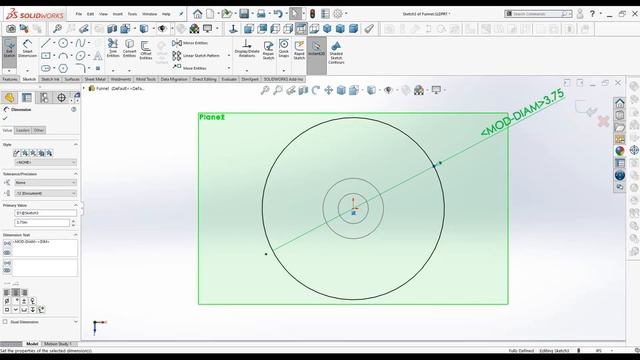Select the Sketch Fillet tool
The width and height of the screenshot is (640, 360).
coord(80,68)
